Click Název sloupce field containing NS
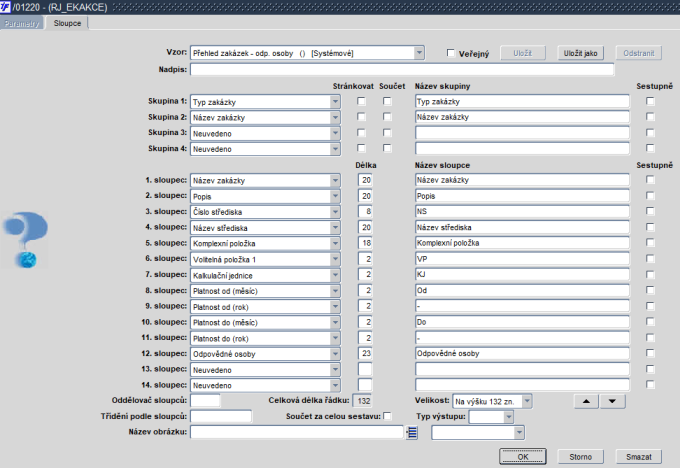680x468 pixels. tap(522, 211)
